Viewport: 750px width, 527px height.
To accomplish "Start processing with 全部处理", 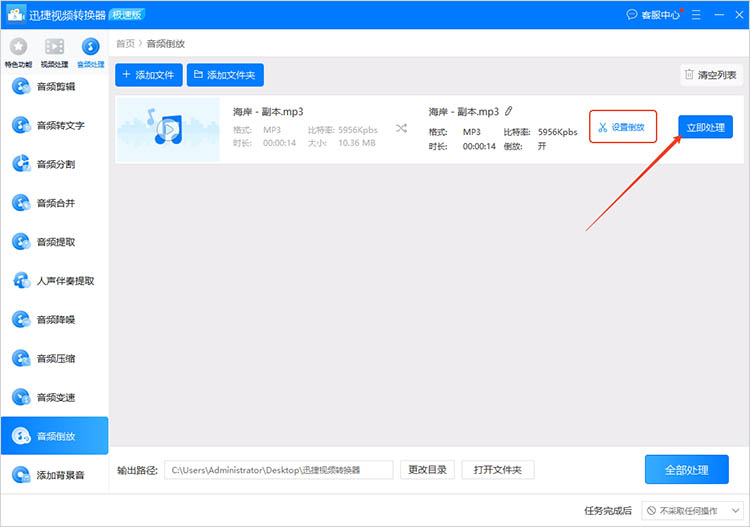I will (686, 470).
